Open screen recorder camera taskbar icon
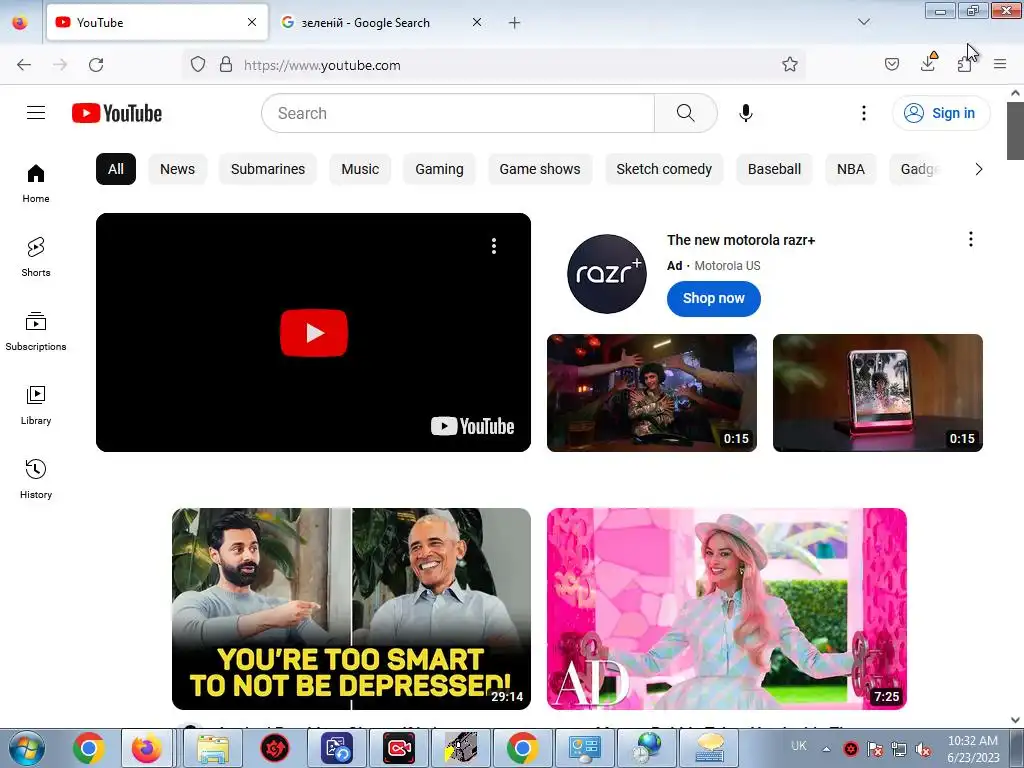This screenshot has height=768, width=1024. coord(399,748)
